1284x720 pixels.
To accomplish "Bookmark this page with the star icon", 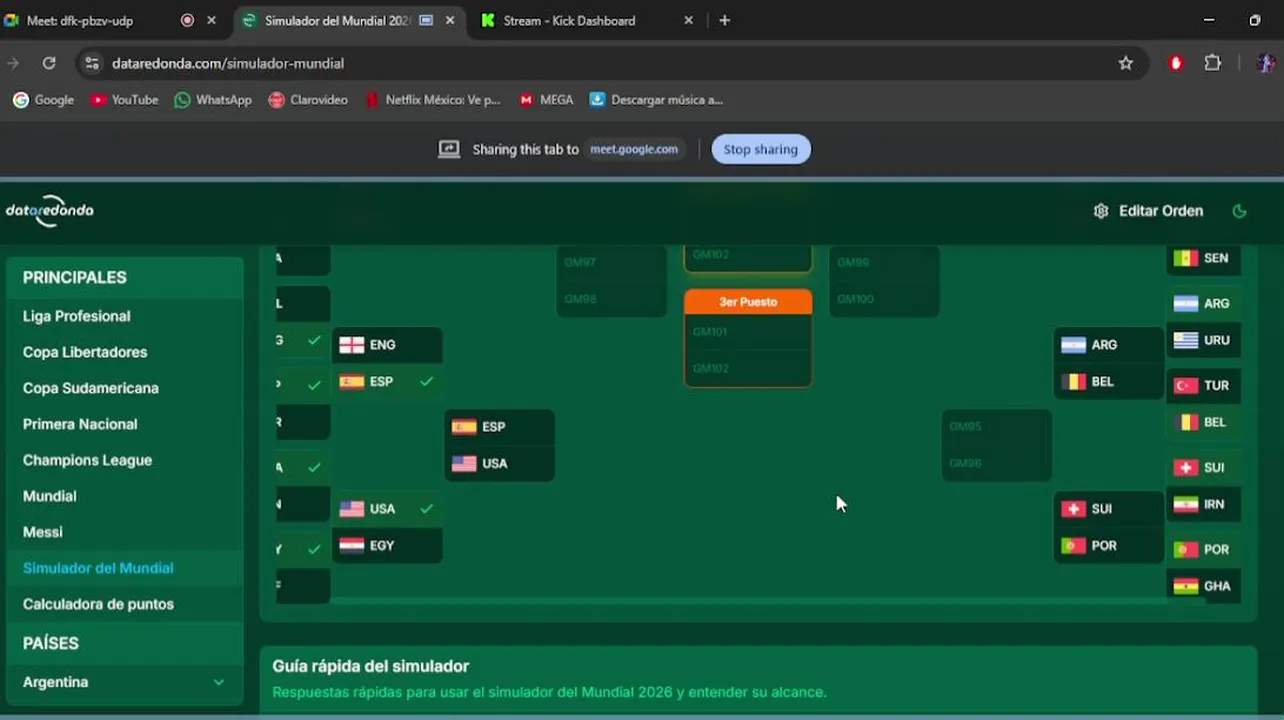I will tap(1126, 63).
